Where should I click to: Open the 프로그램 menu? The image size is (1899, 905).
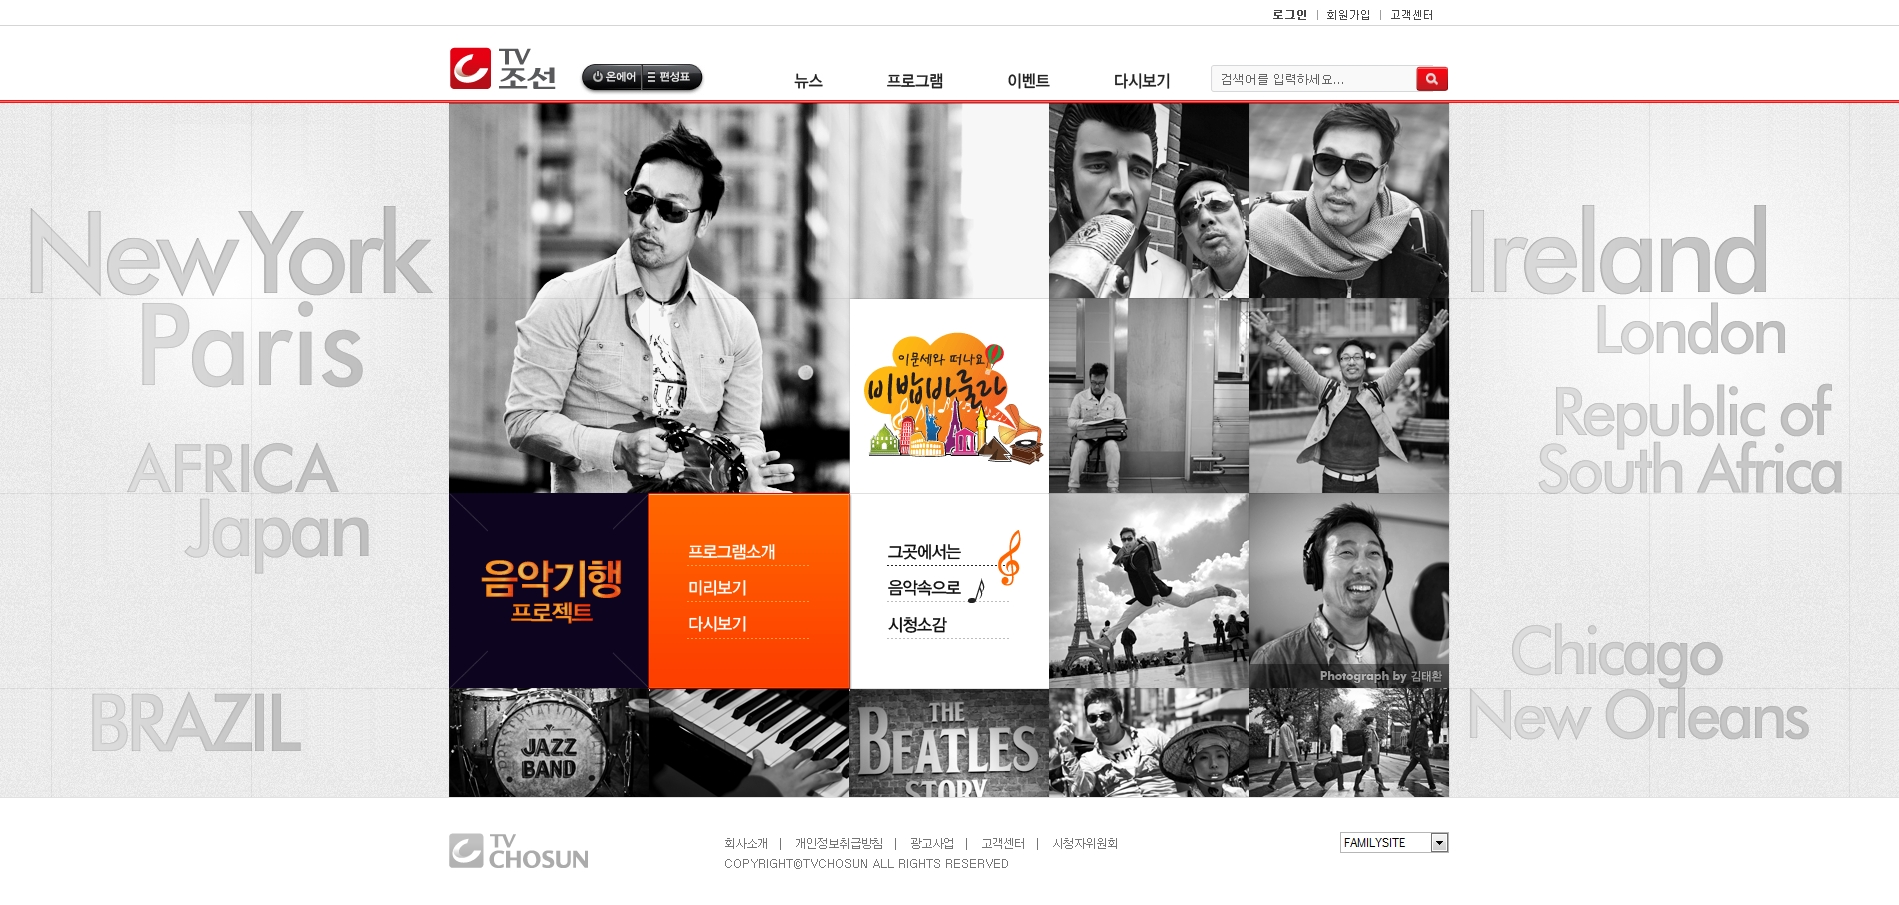click(x=914, y=81)
